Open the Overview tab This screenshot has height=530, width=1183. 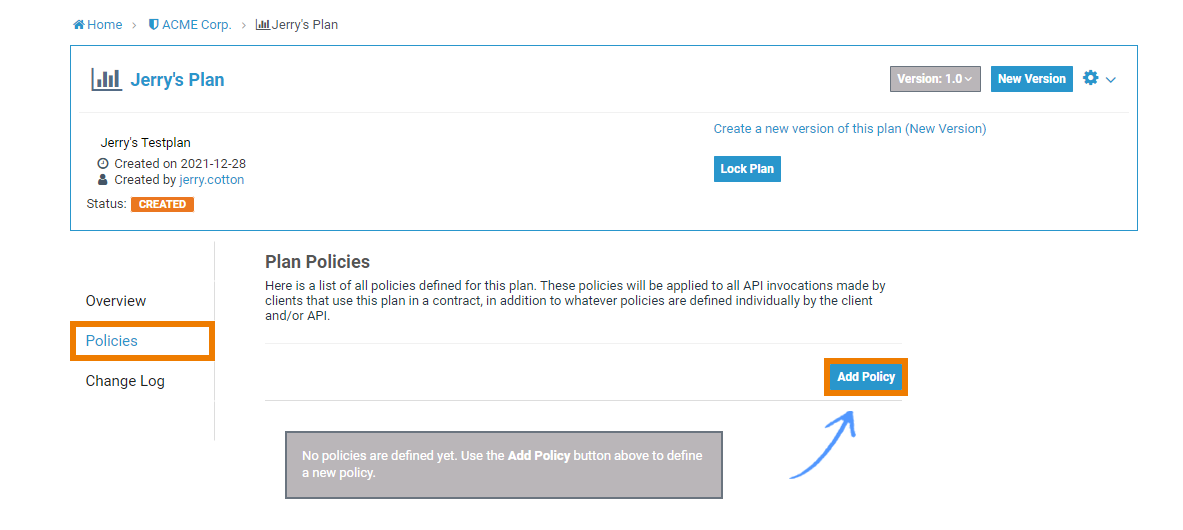pyautogui.click(x=116, y=301)
